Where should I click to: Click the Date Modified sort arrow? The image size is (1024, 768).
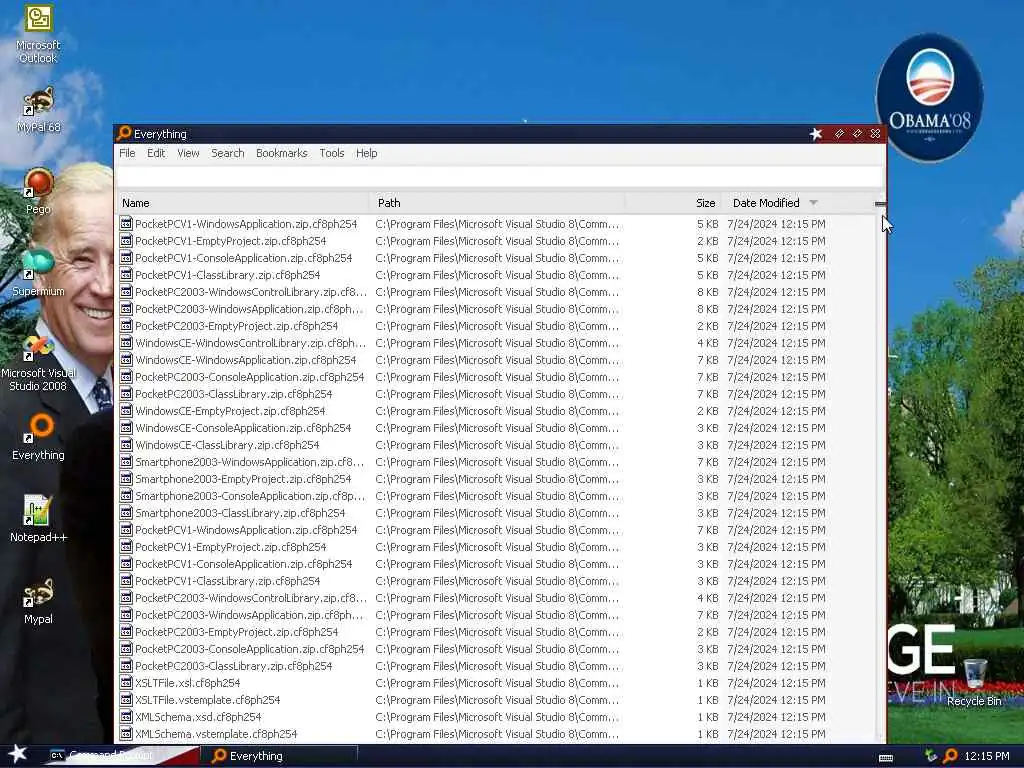(x=813, y=202)
